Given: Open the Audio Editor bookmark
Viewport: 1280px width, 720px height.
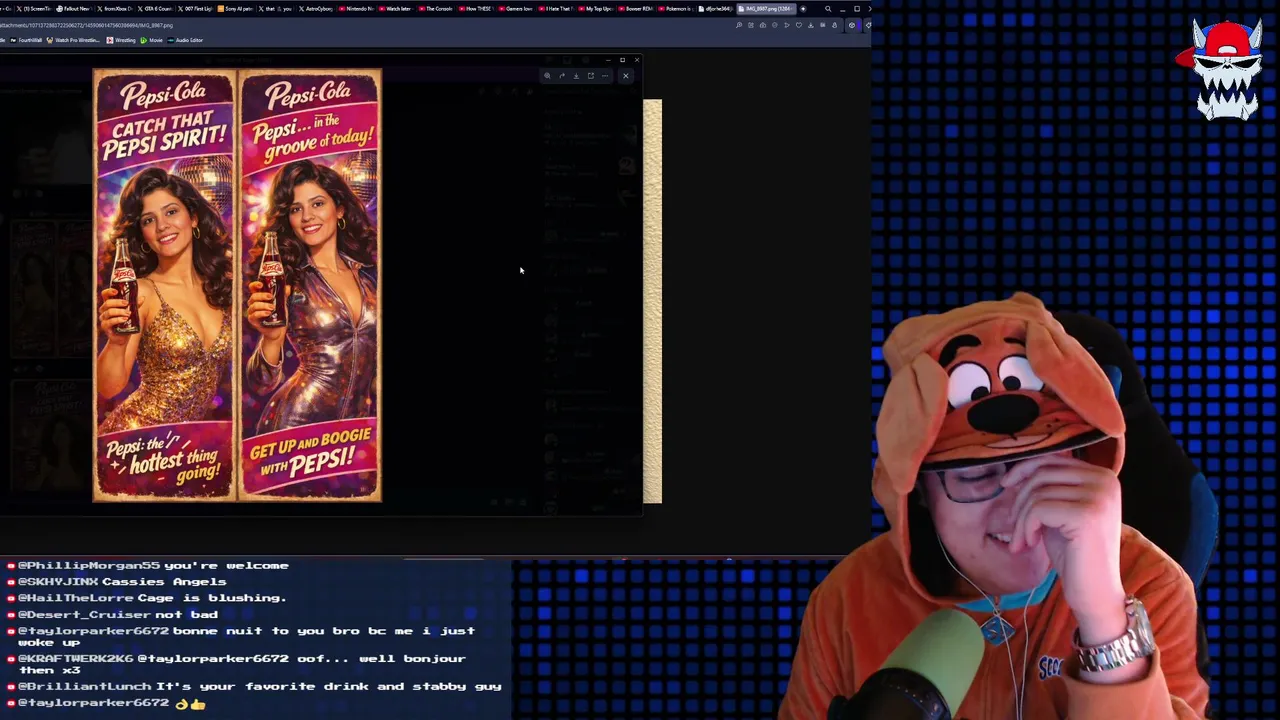Looking at the screenshot, I should tap(185, 40).
